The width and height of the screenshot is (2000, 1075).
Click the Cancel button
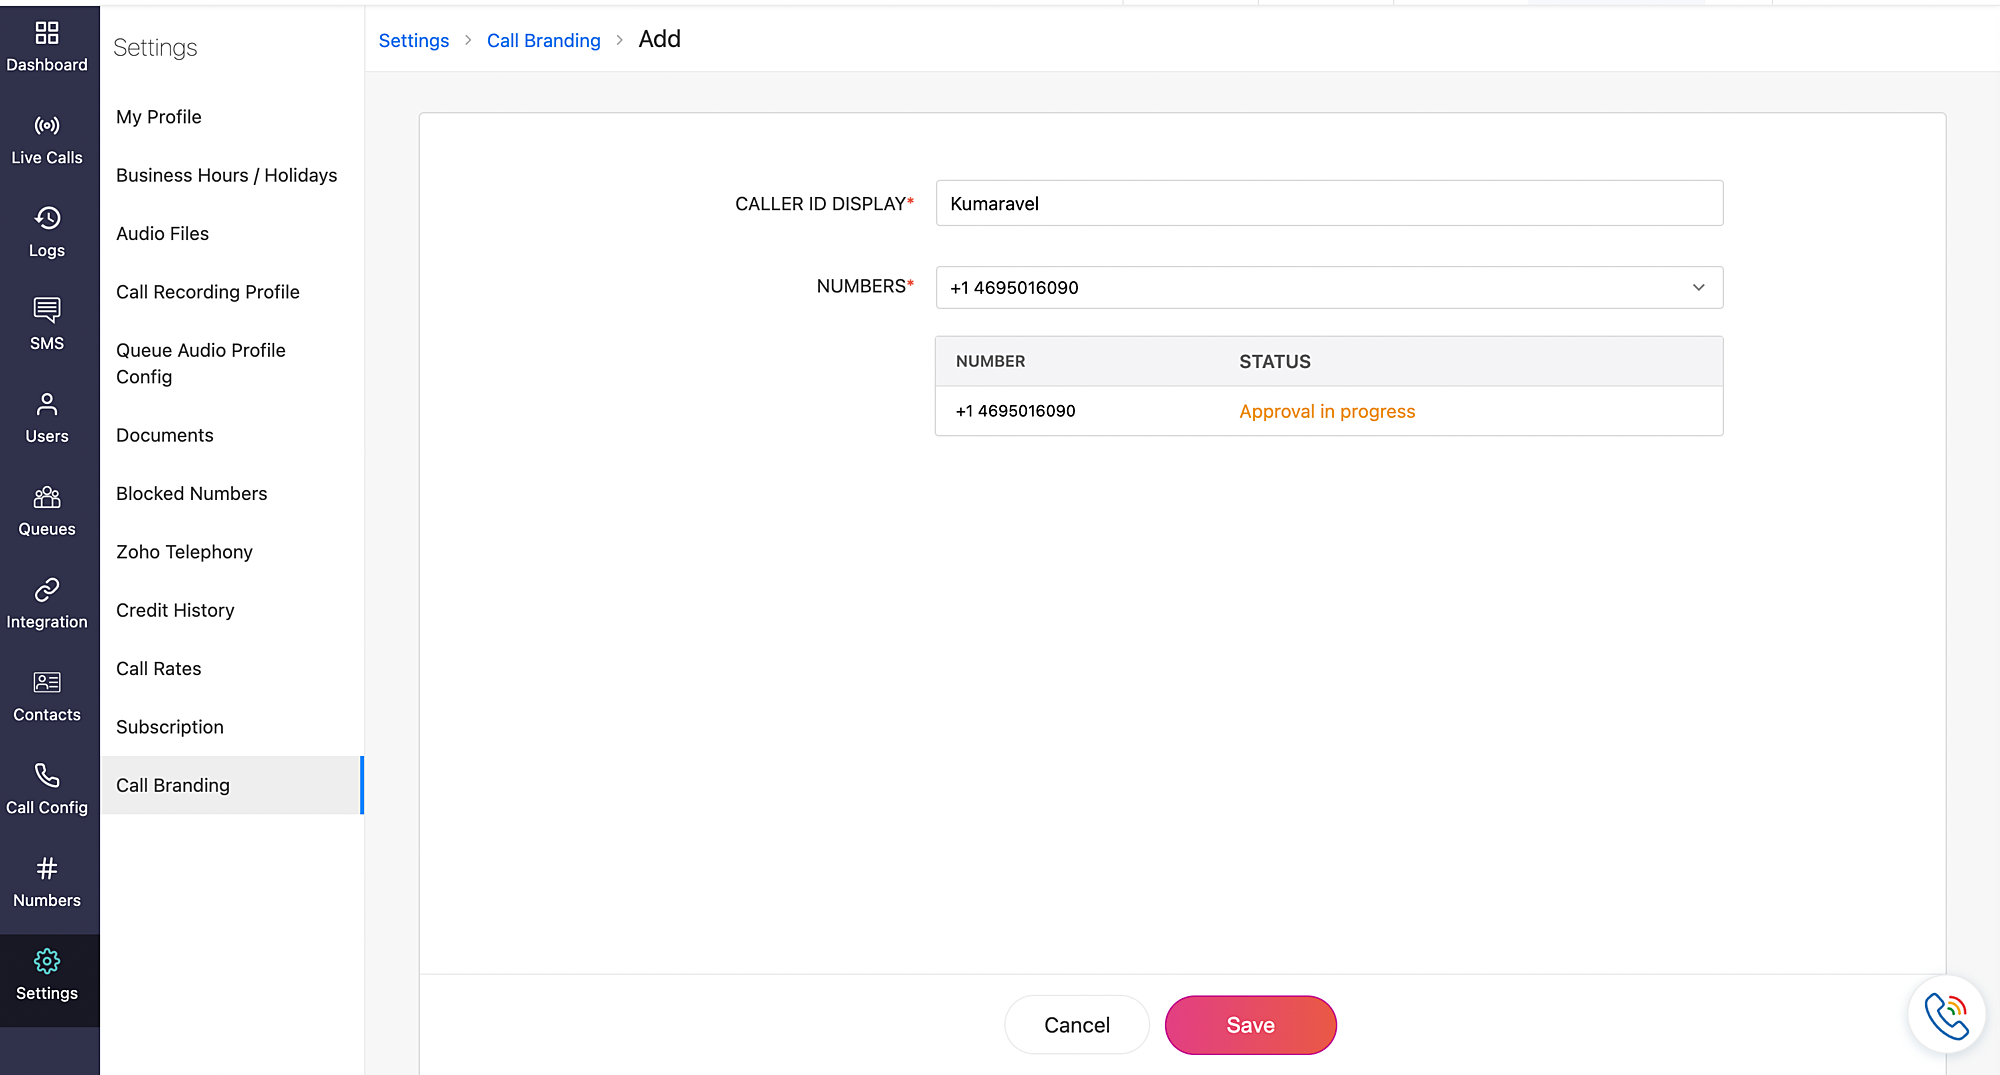(x=1076, y=1025)
